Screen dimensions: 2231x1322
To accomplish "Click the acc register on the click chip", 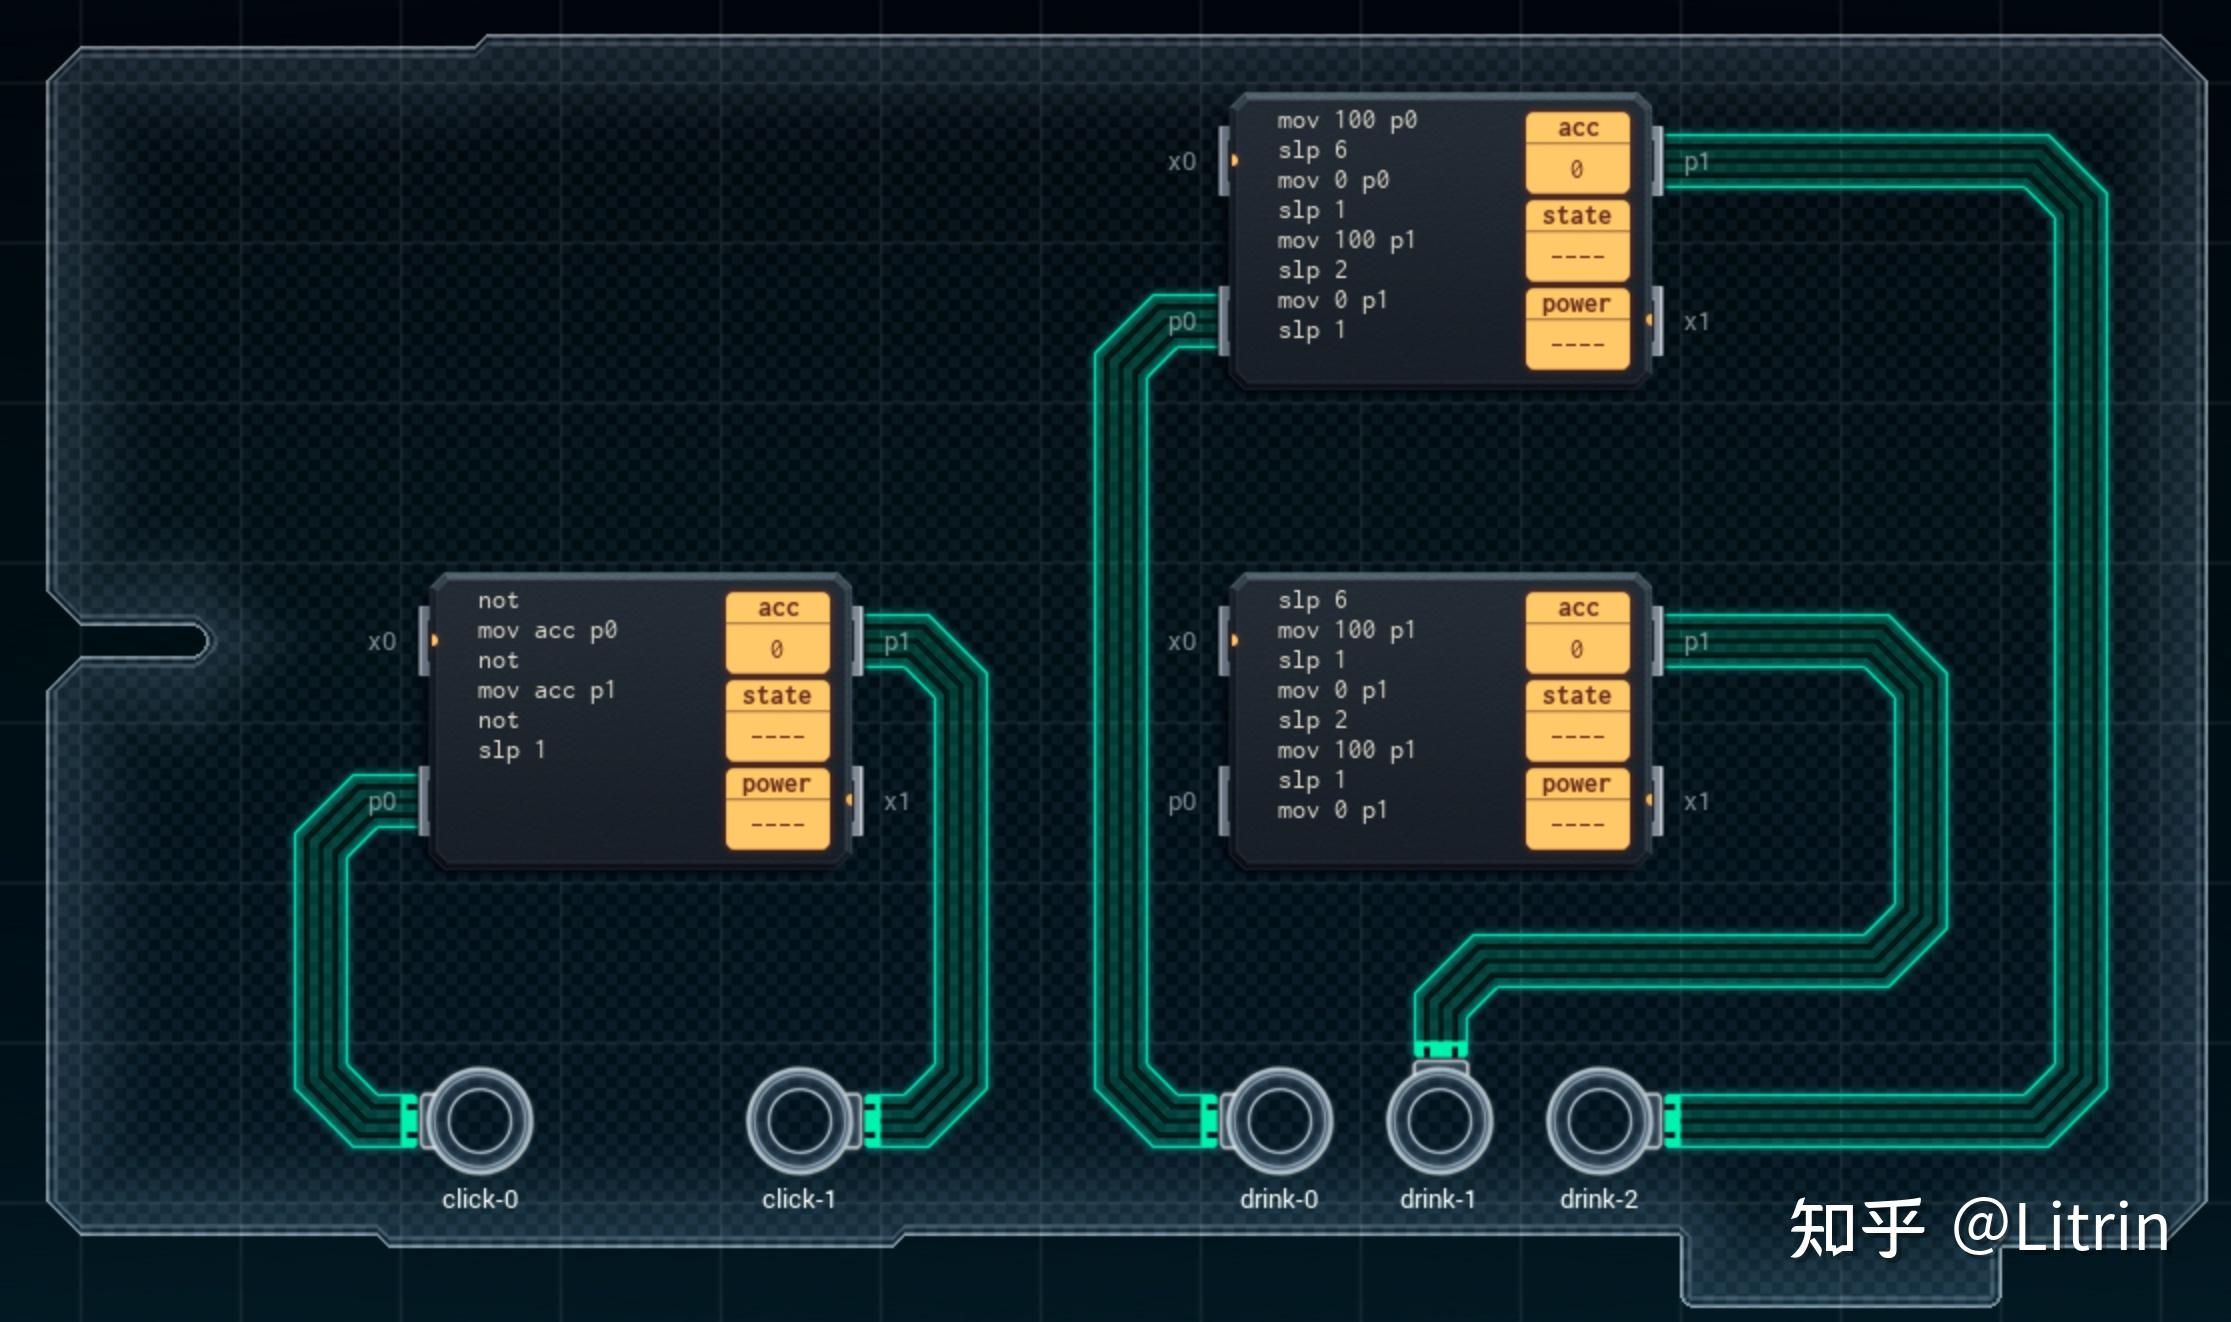I will [x=778, y=633].
